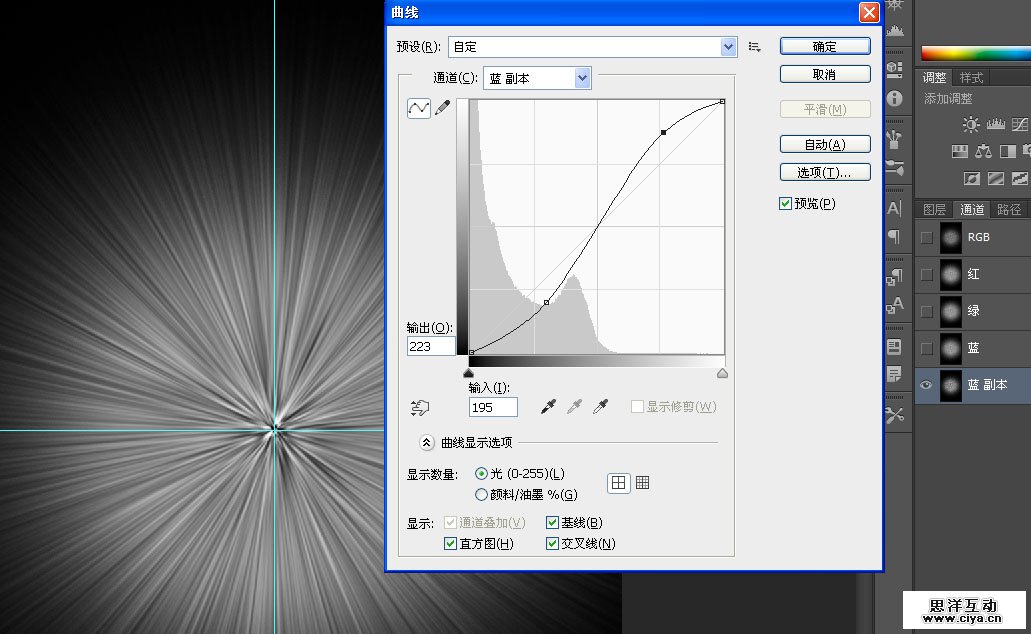
Task: Click the 确定 OK button
Action: pyautogui.click(x=824, y=46)
